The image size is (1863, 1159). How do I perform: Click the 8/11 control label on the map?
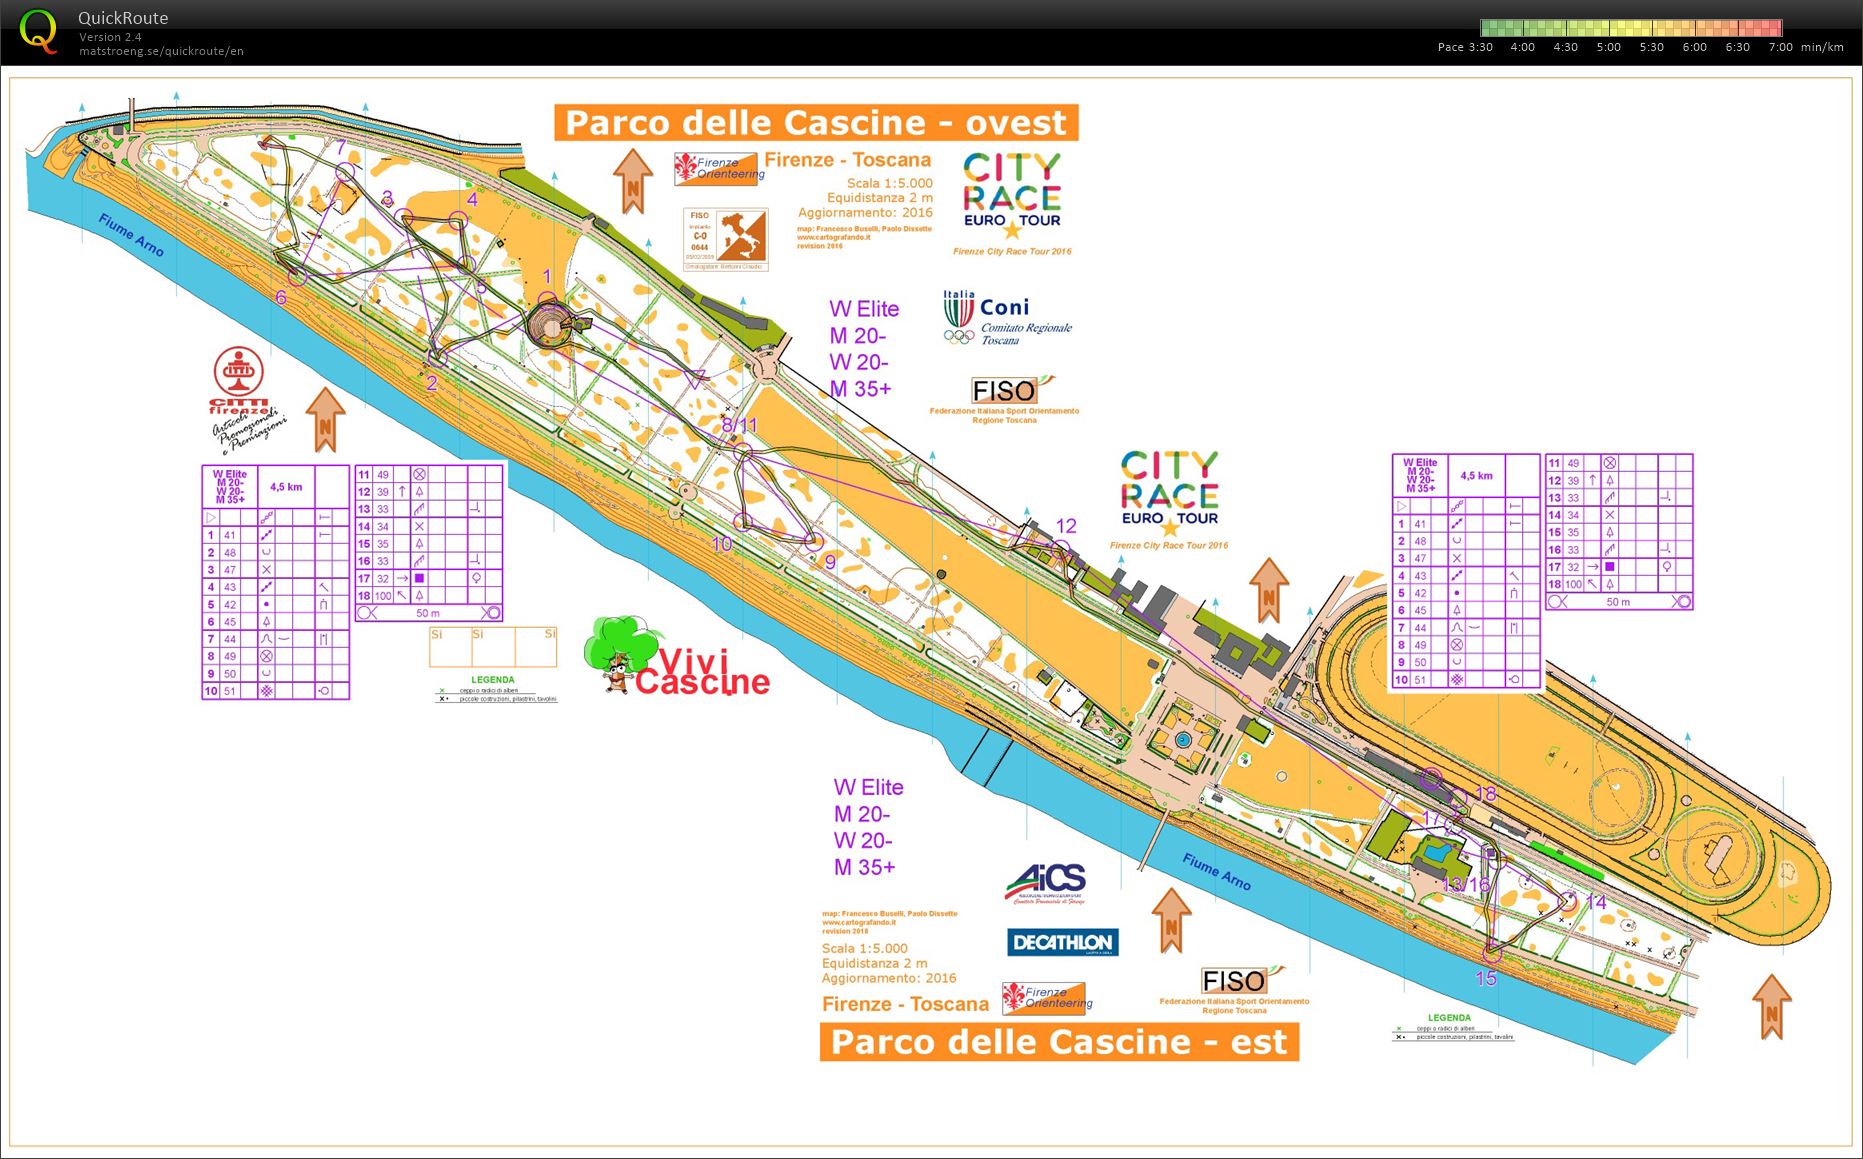tap(740, 425)
